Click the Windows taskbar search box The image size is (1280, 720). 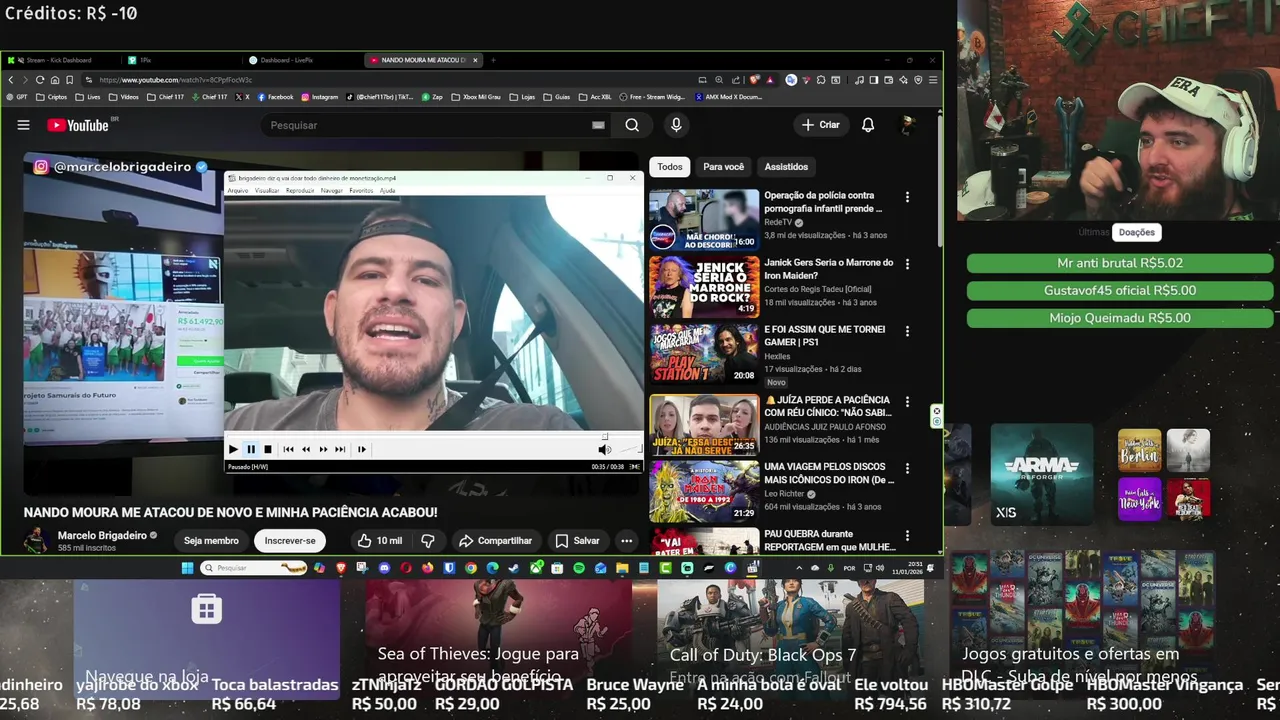253,568
